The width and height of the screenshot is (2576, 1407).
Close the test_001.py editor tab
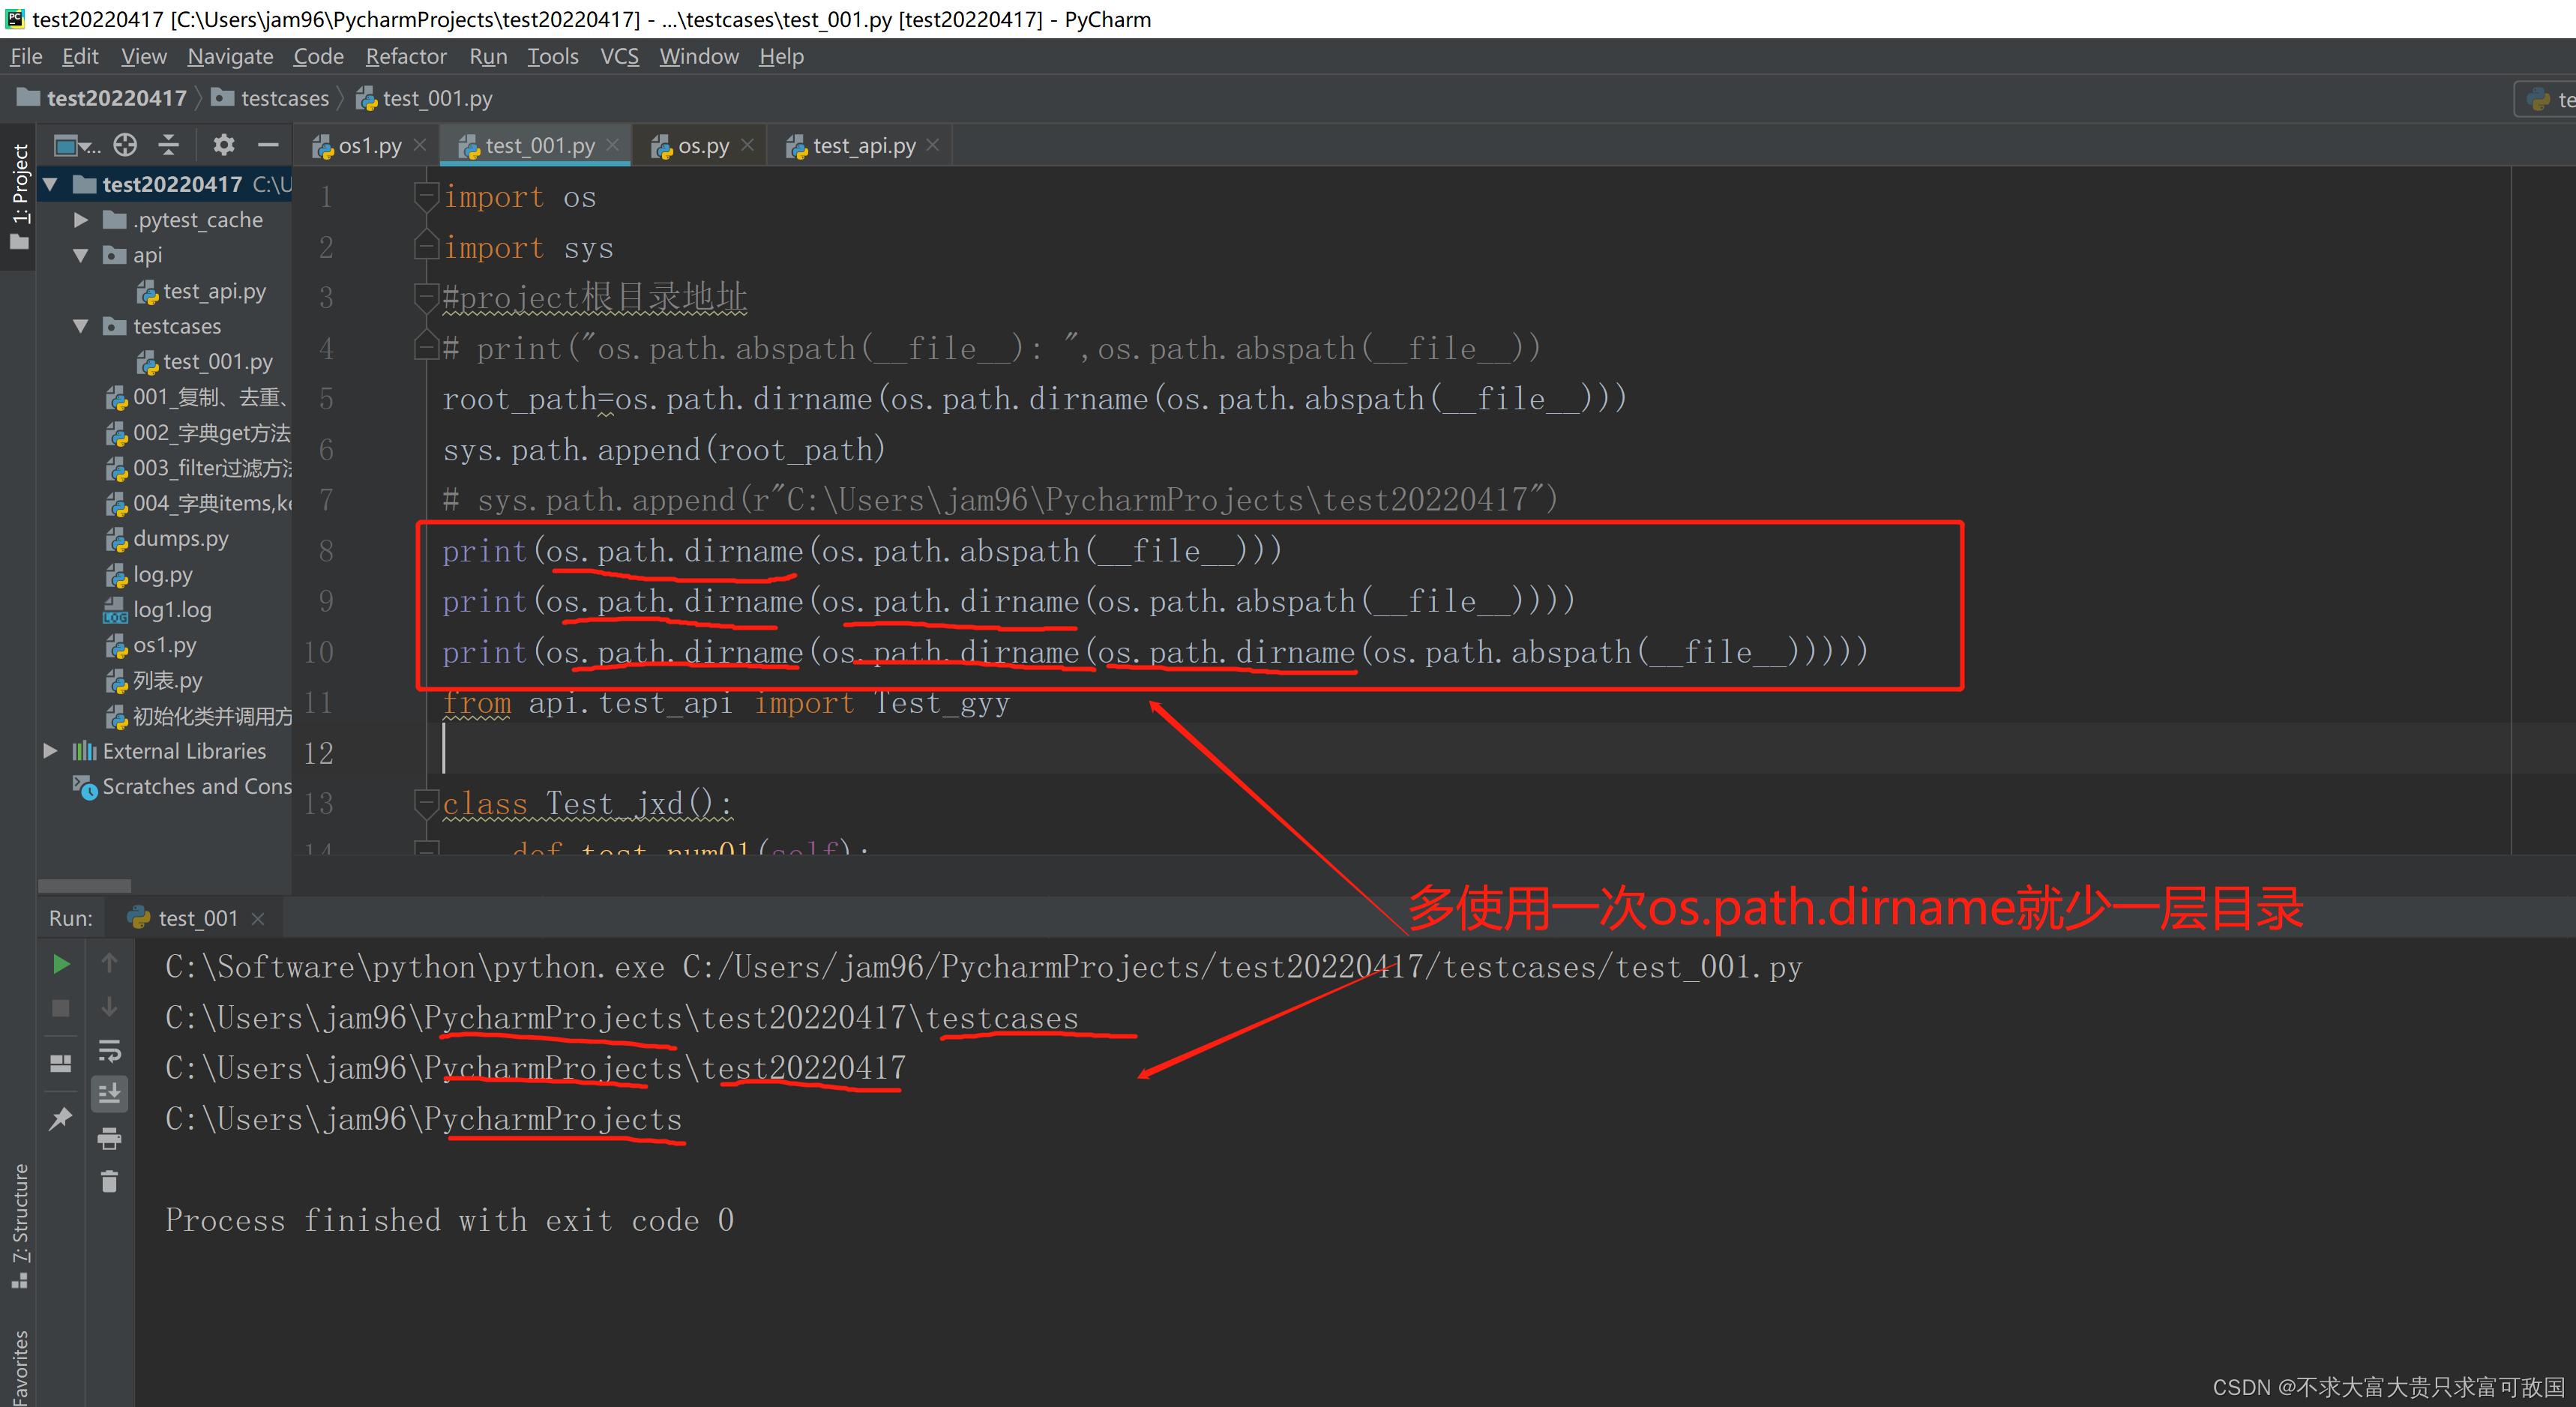(x=613, y=145)
